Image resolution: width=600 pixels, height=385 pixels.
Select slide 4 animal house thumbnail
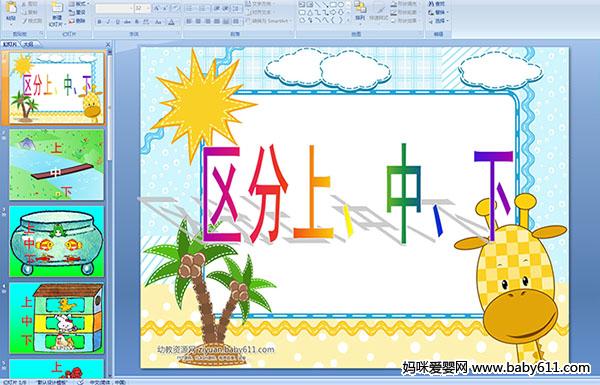pyautogui.click(x=57, y=318)
